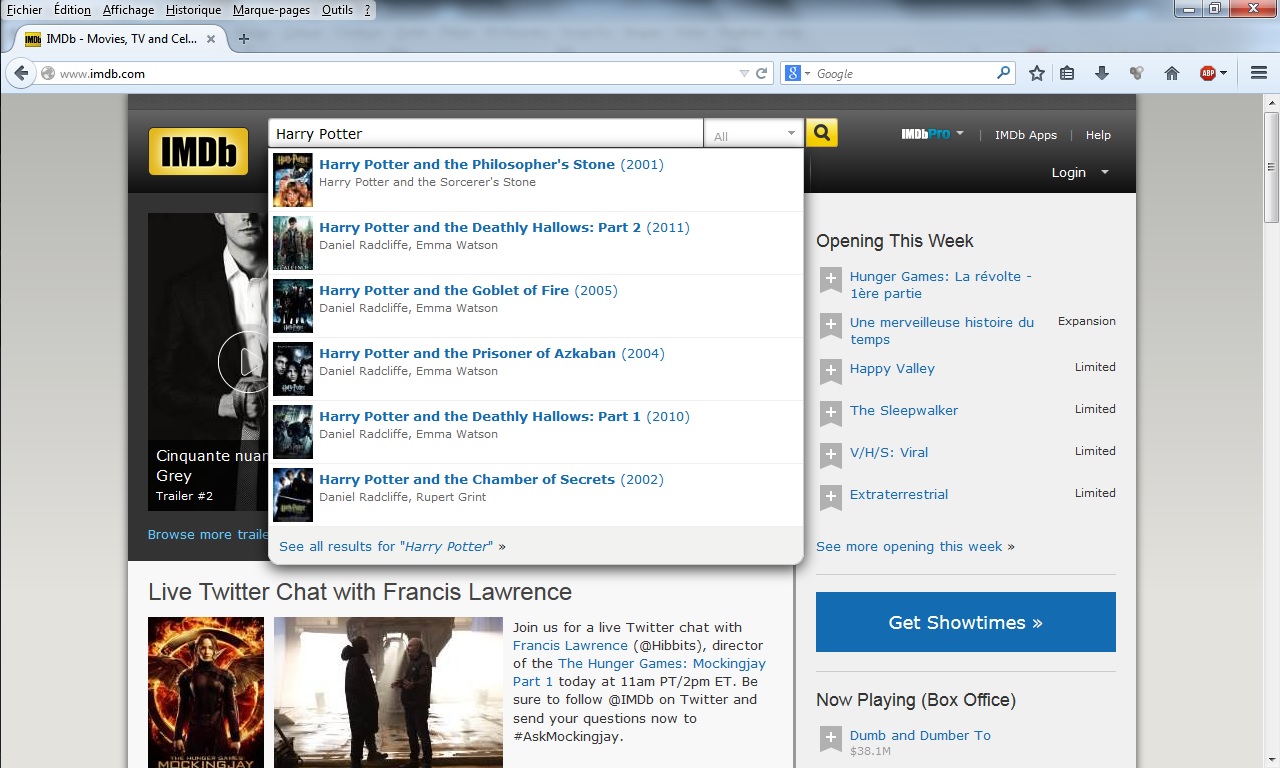Open the downloads arrow icon
The width and height of the screenshot is (1280, 768).
point(1102,73)
